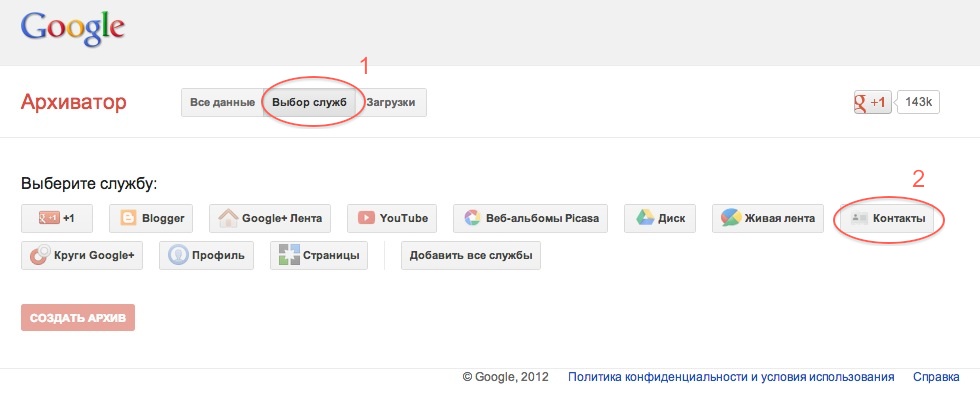Switch to the Все данные tab
This screenshot has height=400, width=980.
(x=222, y=102)
